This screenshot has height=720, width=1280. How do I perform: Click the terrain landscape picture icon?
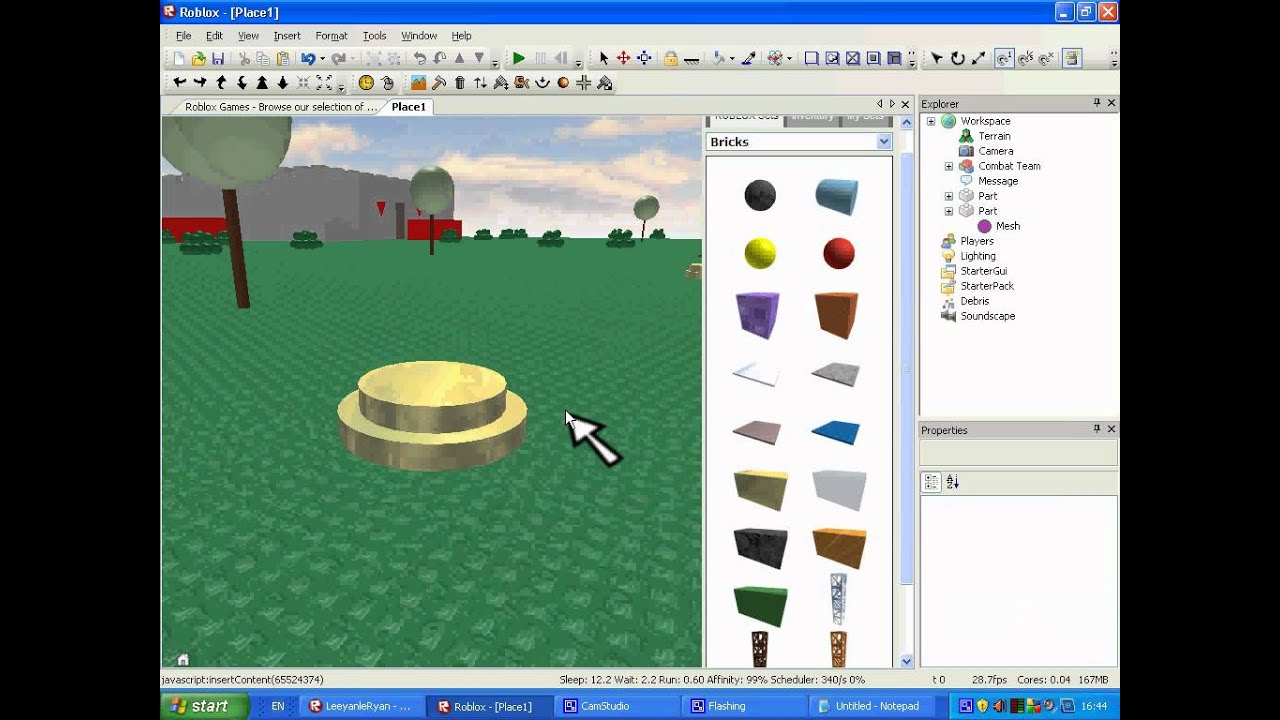coord(418,83)
